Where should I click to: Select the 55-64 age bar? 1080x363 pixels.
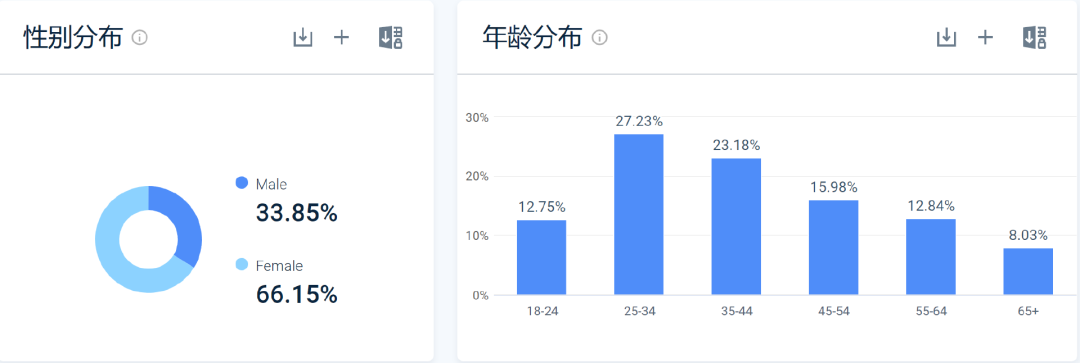click(x=931, y=257)
